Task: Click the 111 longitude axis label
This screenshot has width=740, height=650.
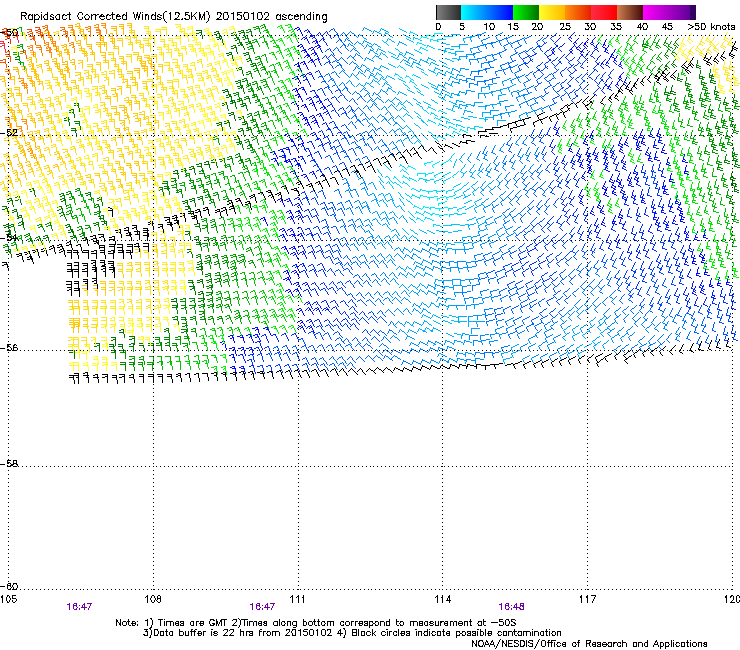Action: pyautogui.click(x=297, y=599)
